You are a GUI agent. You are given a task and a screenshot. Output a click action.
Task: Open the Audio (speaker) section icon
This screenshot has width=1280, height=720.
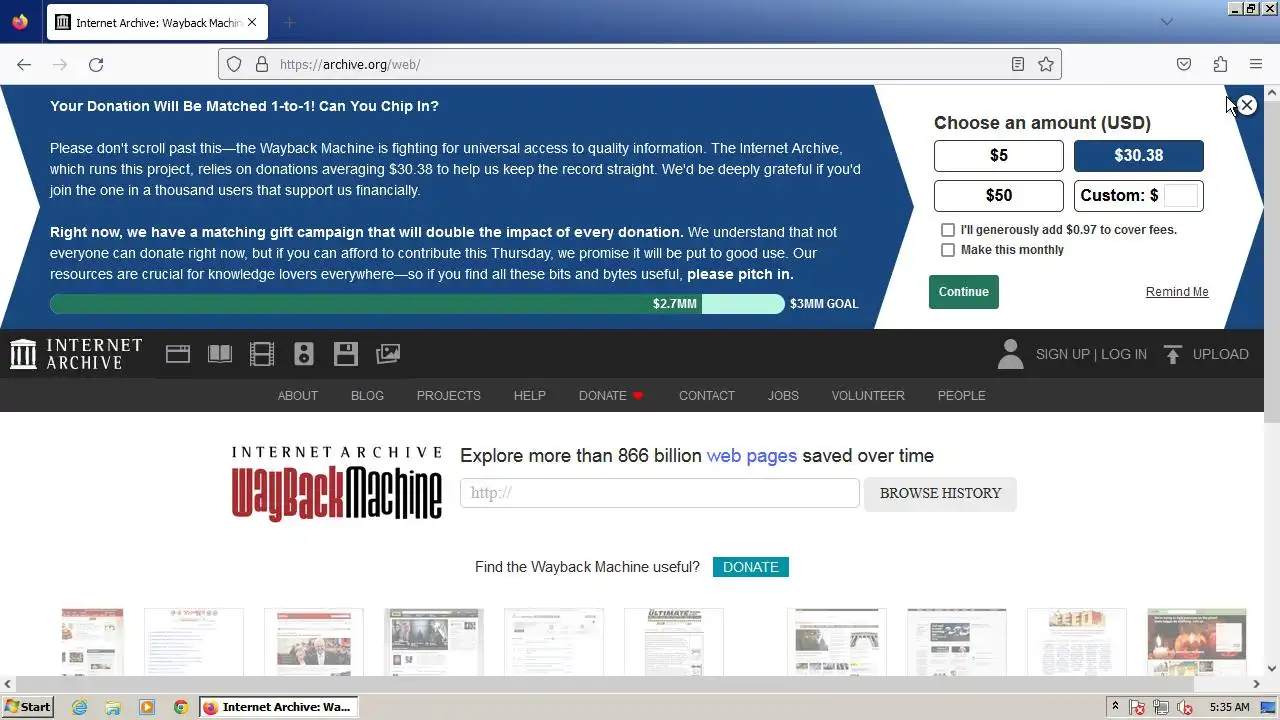tap(304, 354)
